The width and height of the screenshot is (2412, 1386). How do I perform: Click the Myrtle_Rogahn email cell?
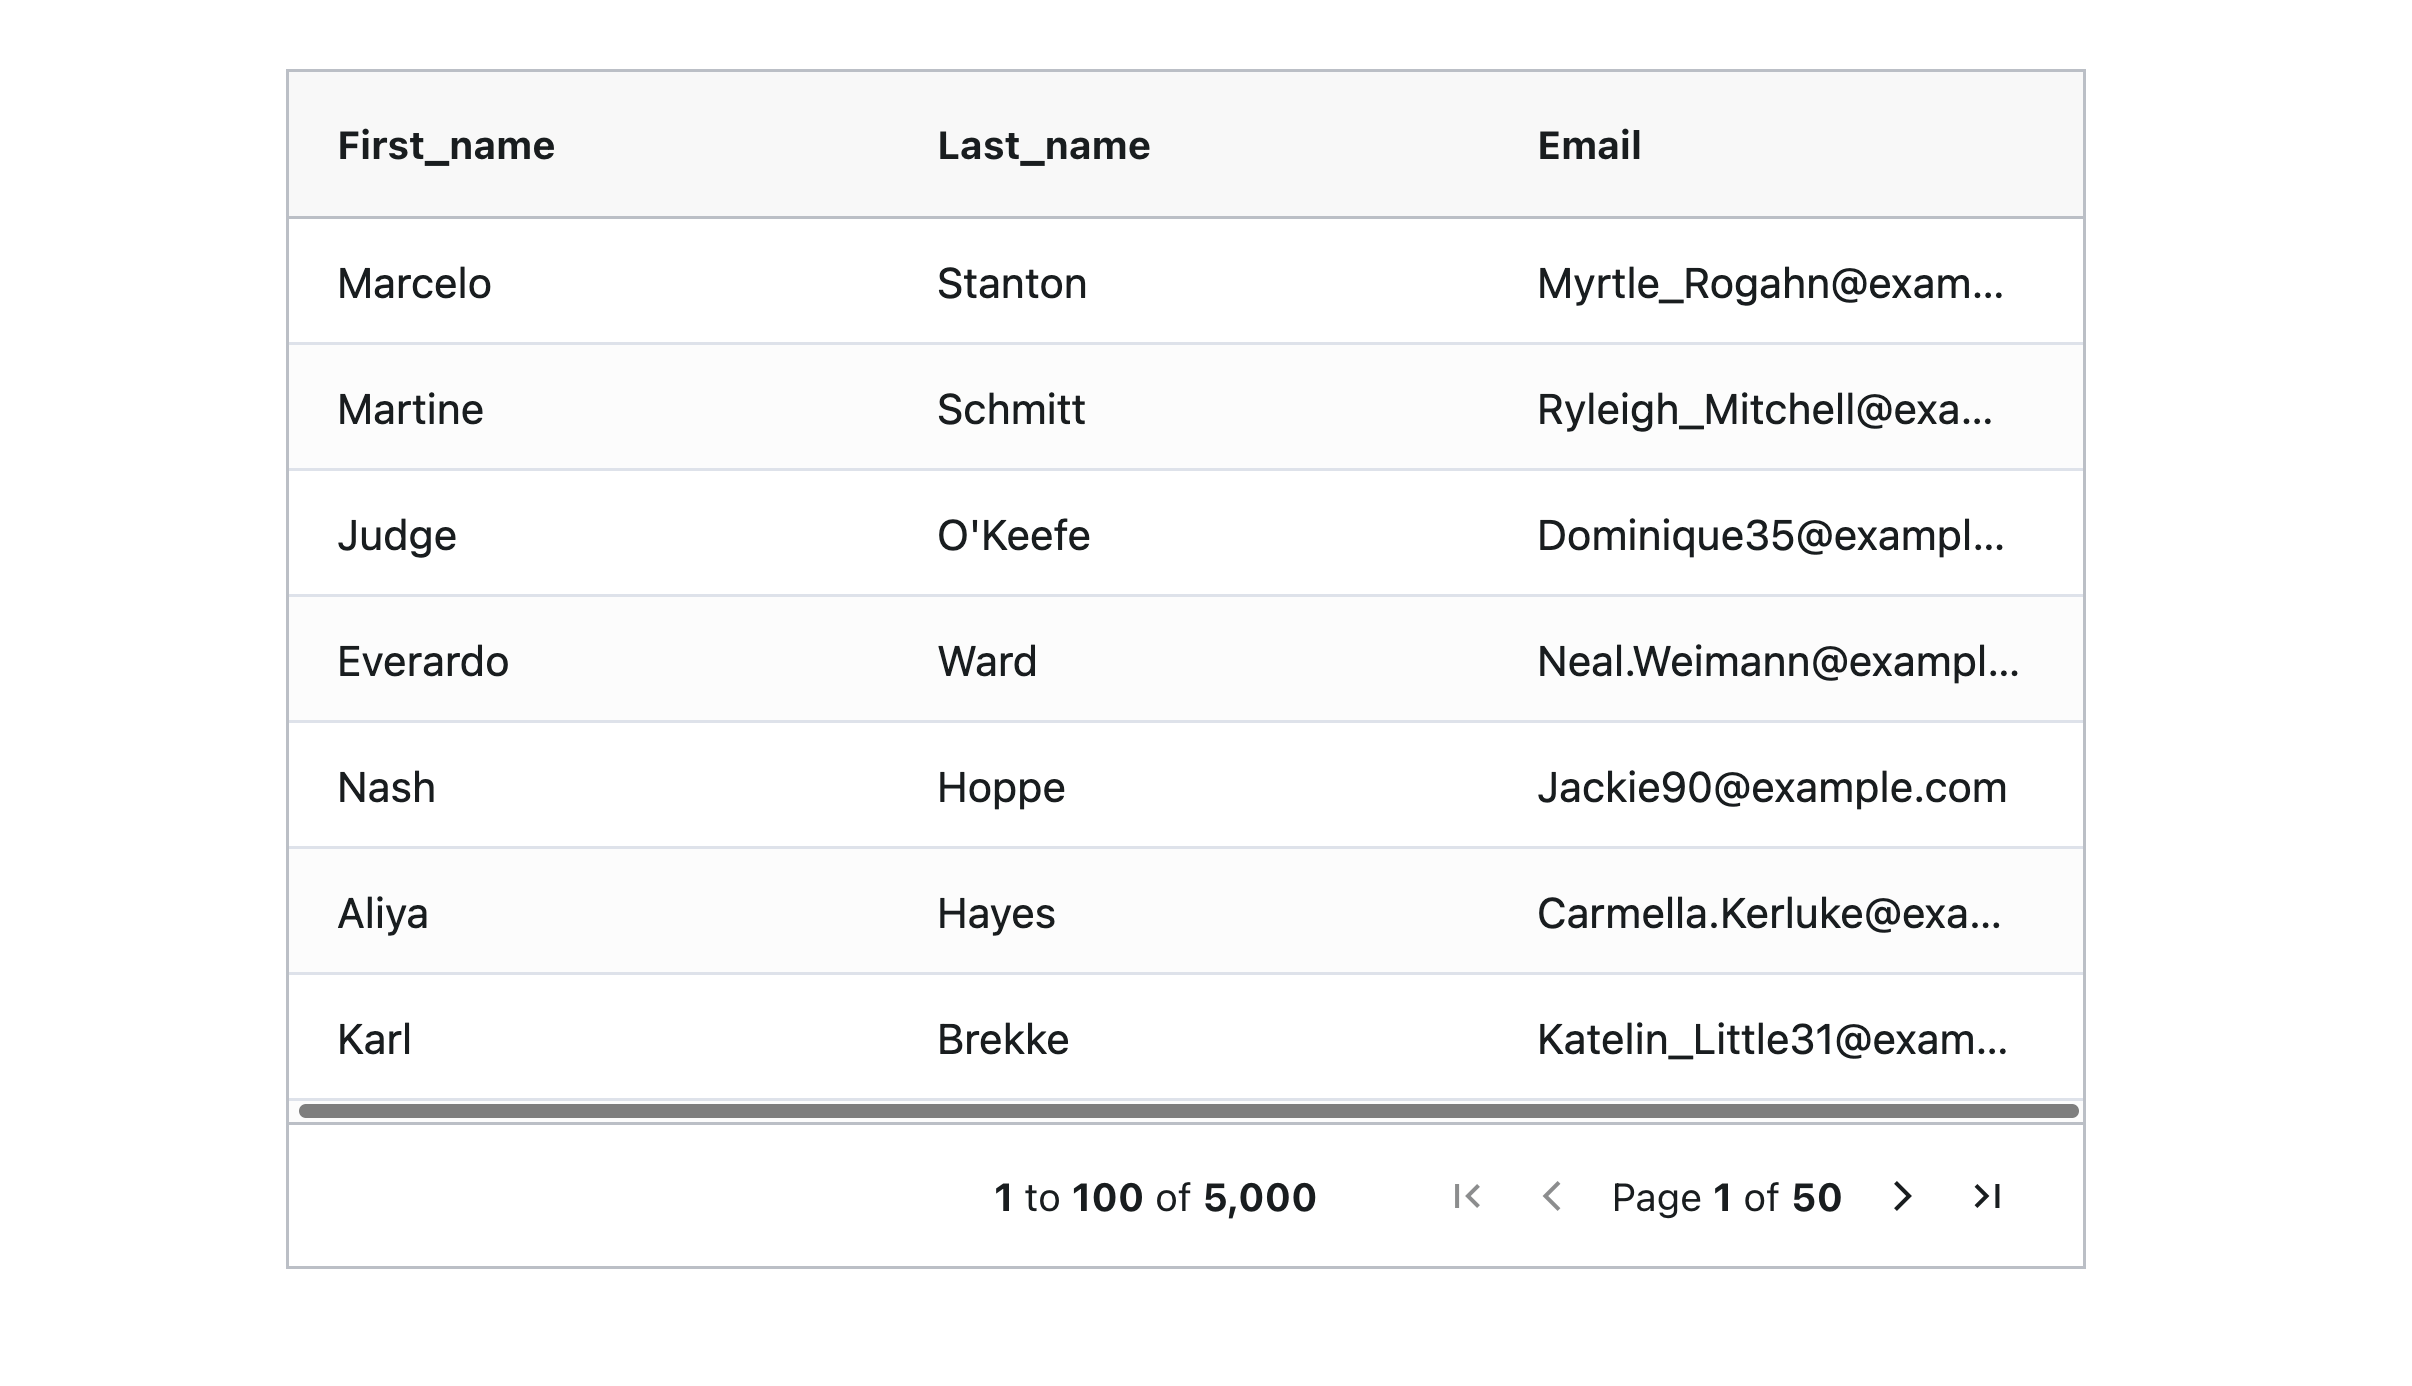[x=1770, y=284]
